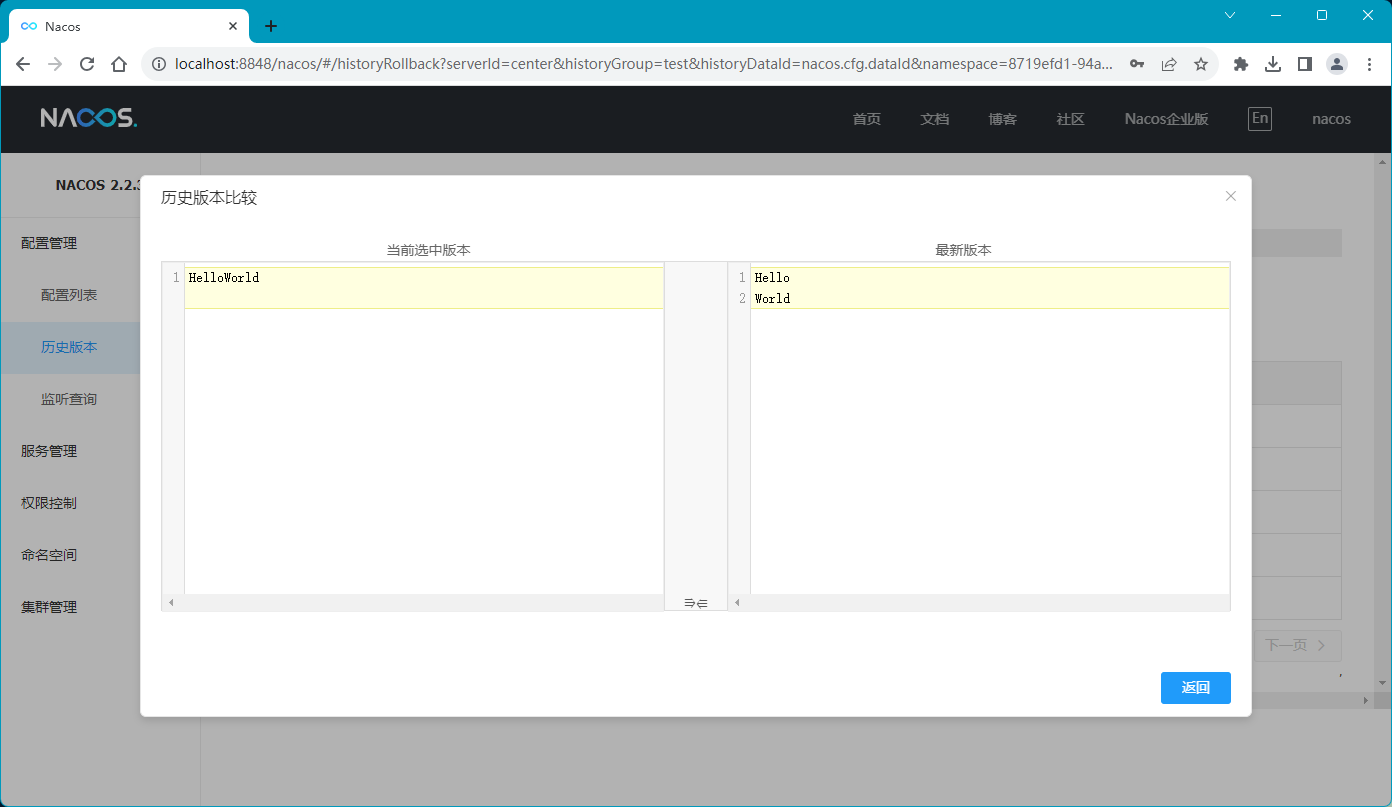The image size is (1392, 807).
Task: Open the Nacos企业版 link
Action: [1166, 119]
